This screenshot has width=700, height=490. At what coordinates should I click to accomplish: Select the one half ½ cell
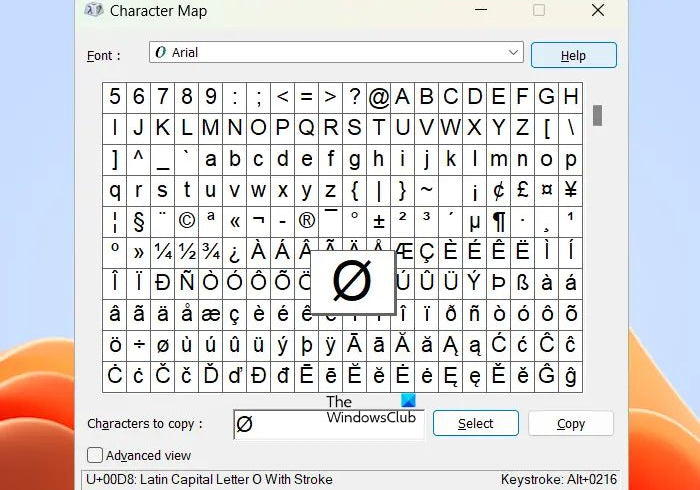coord(187,253)
